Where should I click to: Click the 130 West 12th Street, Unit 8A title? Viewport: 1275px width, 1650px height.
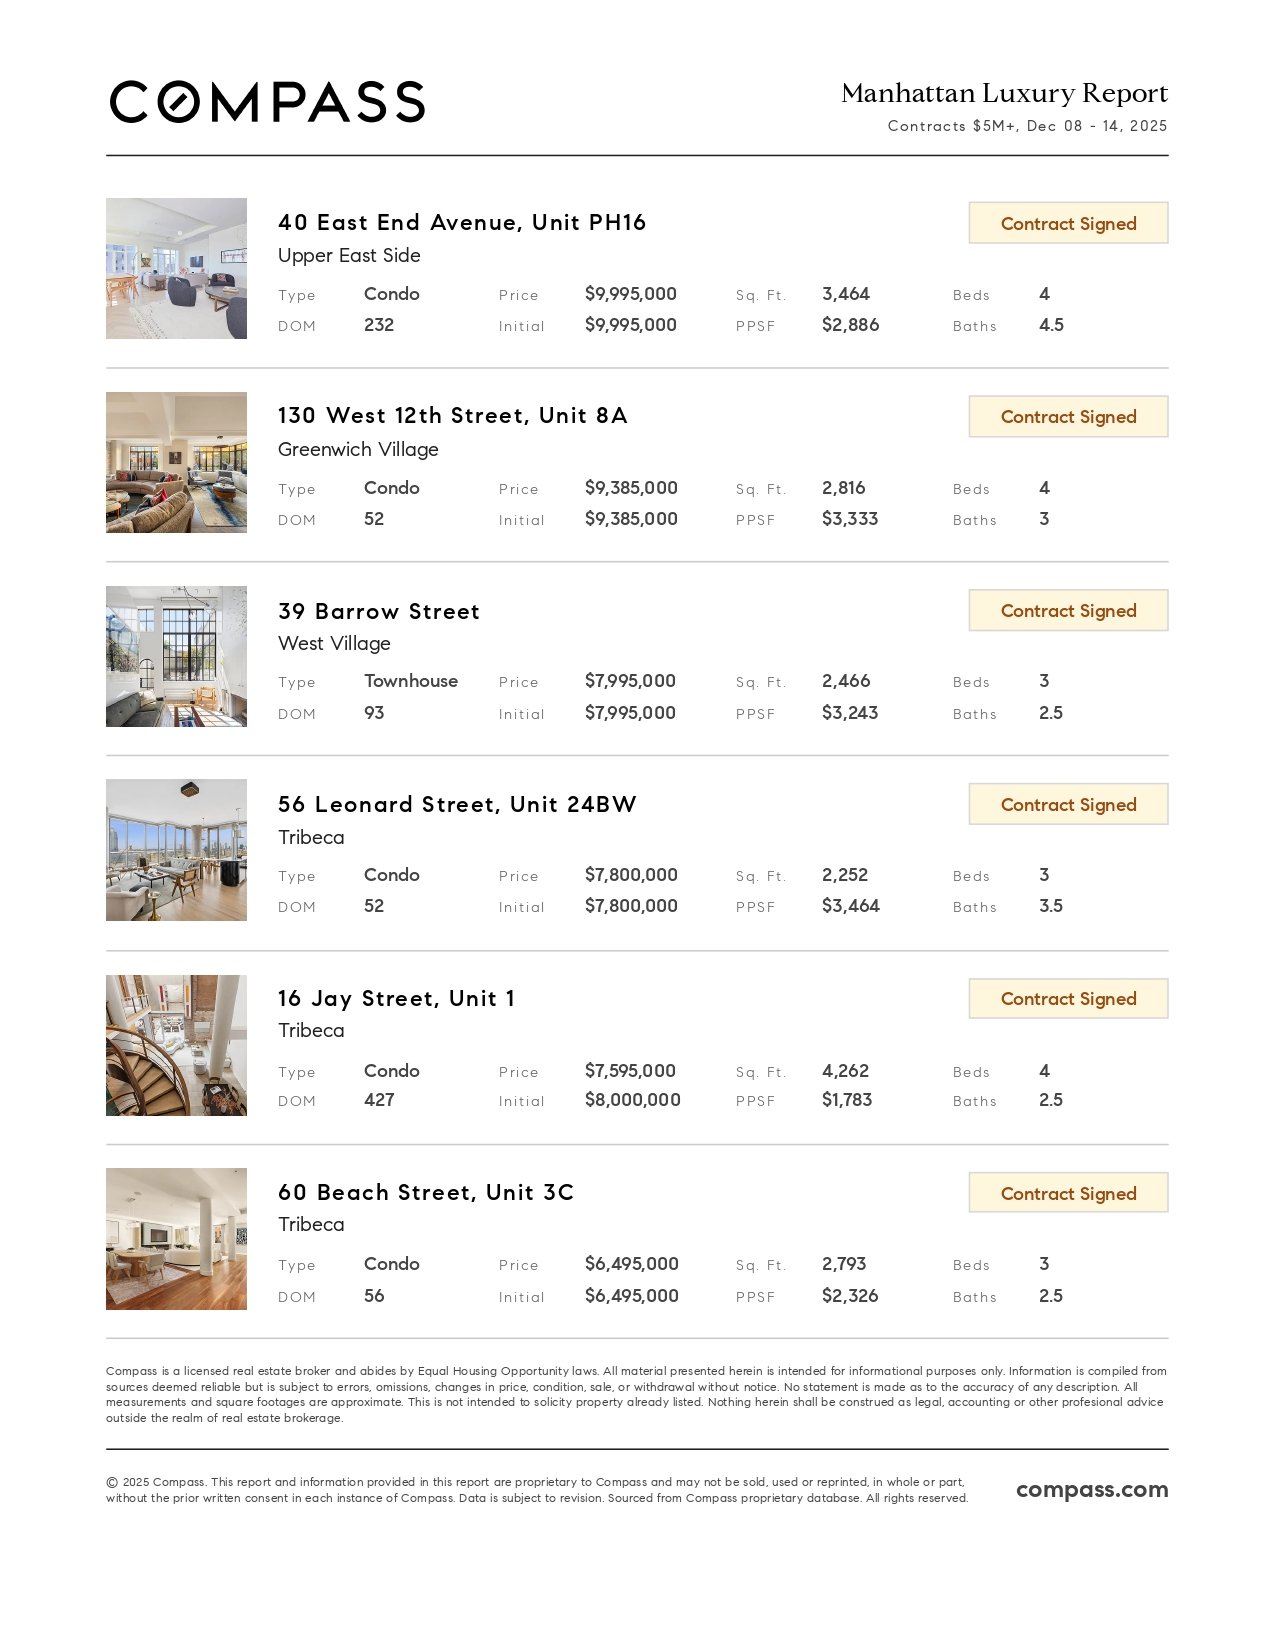(x=452, y=416)
